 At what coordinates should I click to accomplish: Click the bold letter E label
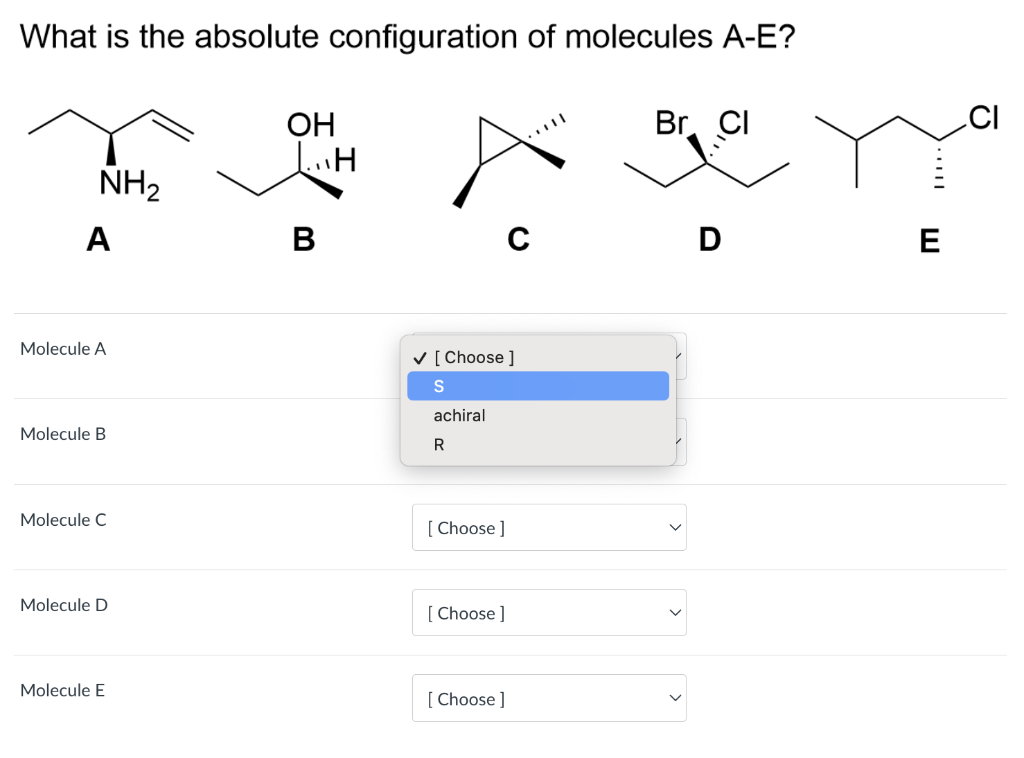pyautogui.click(x=929, y=240)
